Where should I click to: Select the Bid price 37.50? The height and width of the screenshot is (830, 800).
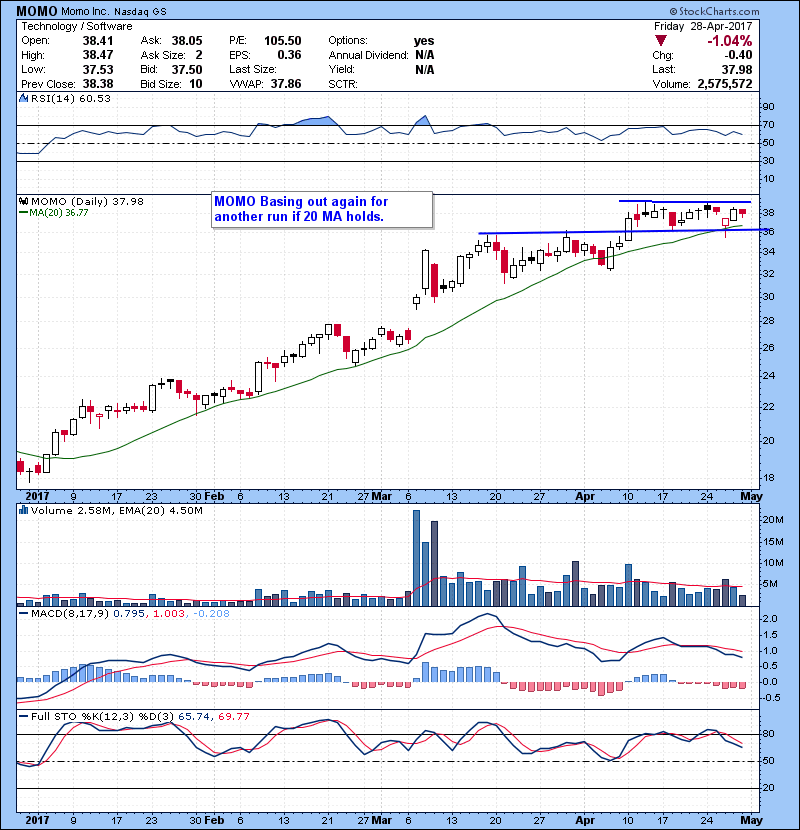point(187,69)
